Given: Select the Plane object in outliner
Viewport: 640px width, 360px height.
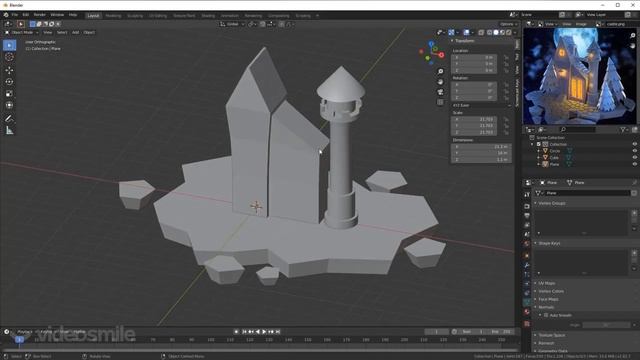Looking at the screenshot, I should click(x=554, y=164).
